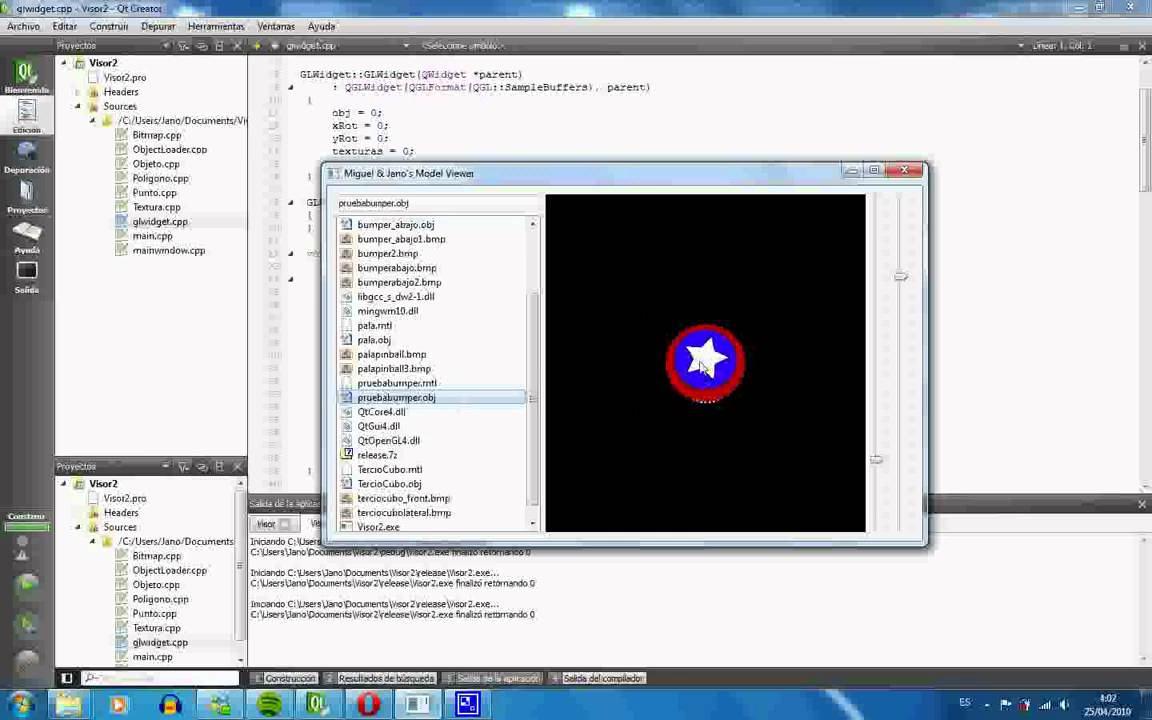This screenshot has height=720, width=1152.
Task: Click the volume icon in system tray
Action: 1063,705
